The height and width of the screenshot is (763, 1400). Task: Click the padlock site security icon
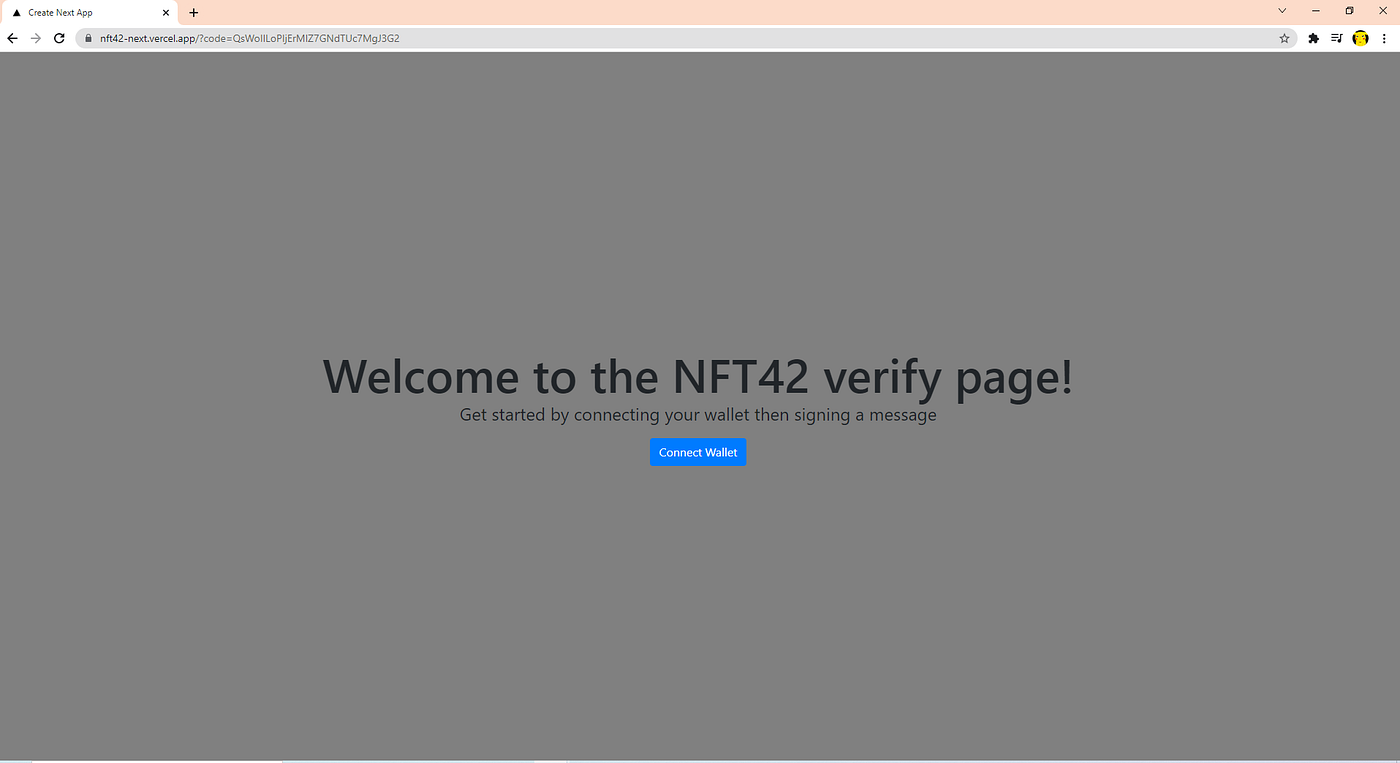[x=88, y=38]
